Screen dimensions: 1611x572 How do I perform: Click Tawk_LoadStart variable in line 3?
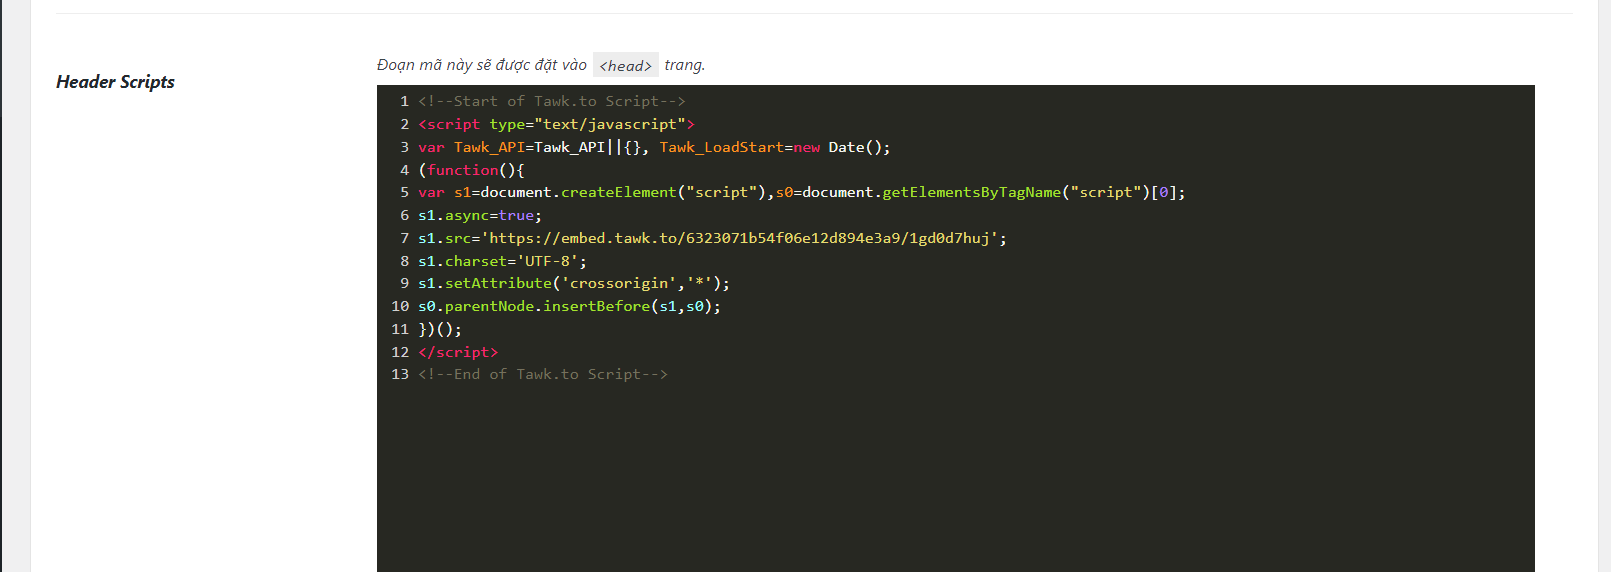pos(721,147)
